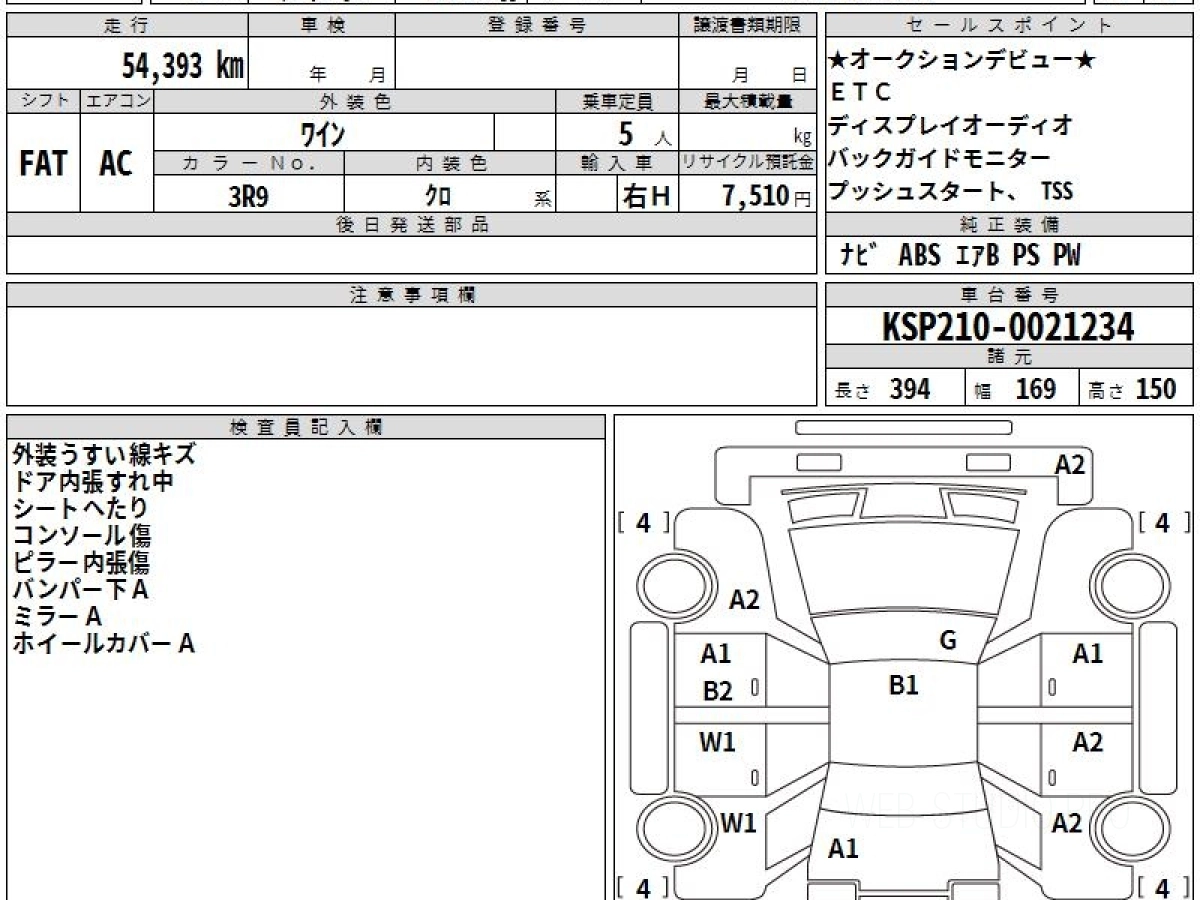Select inspector note ピラー内張傷
Screen dimensions: 1200x900
82,562
